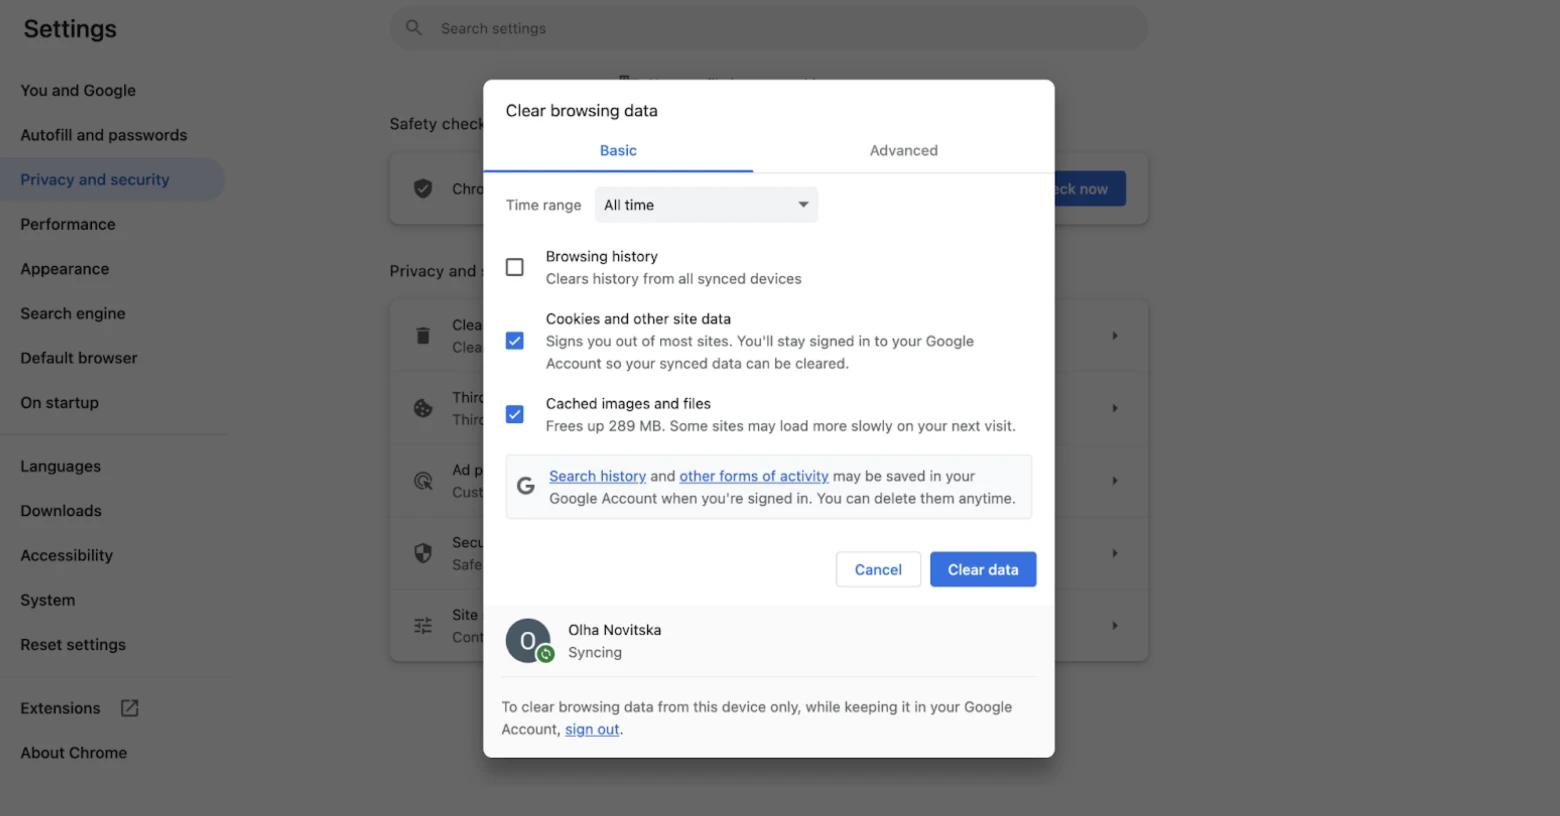Click the Google G logo in the dialog

pos(525,487)
